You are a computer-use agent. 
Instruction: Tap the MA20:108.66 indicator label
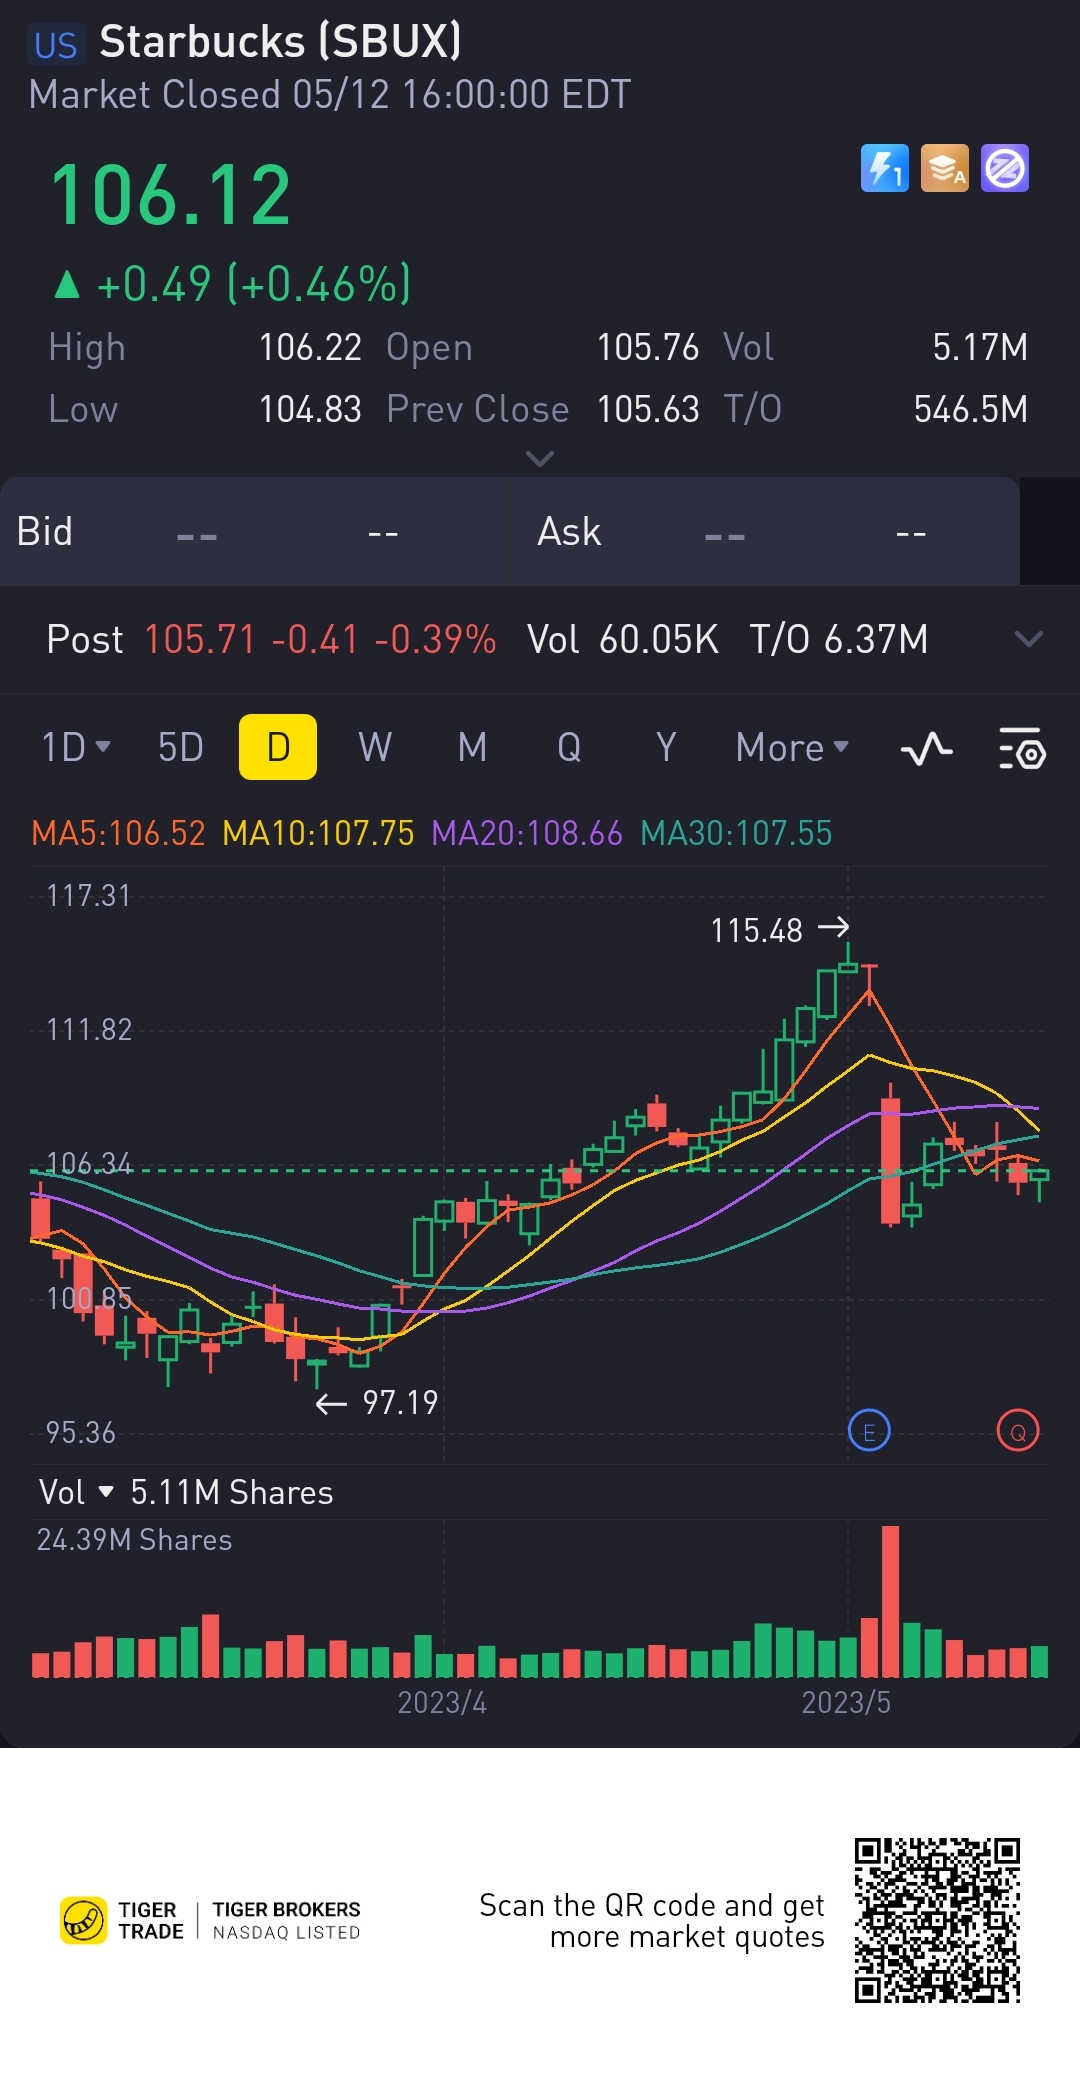[527, 833]
